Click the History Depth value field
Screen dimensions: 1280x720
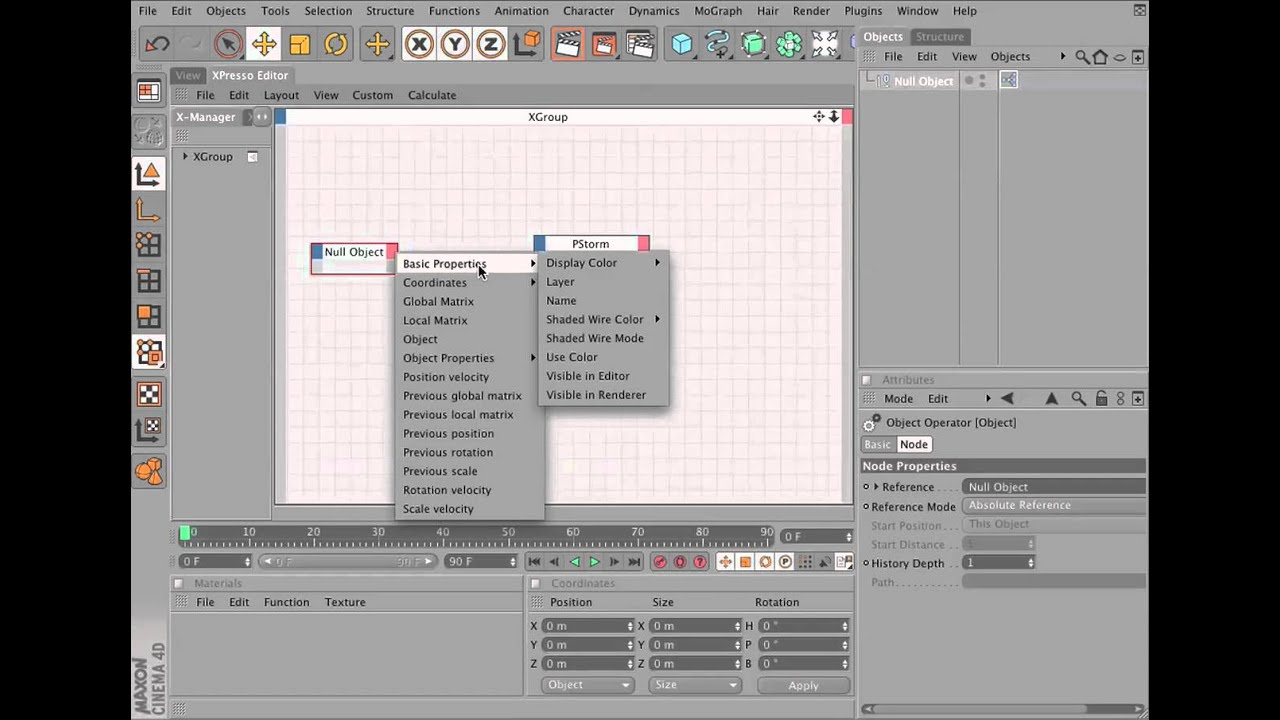[x=1000, y=563]
